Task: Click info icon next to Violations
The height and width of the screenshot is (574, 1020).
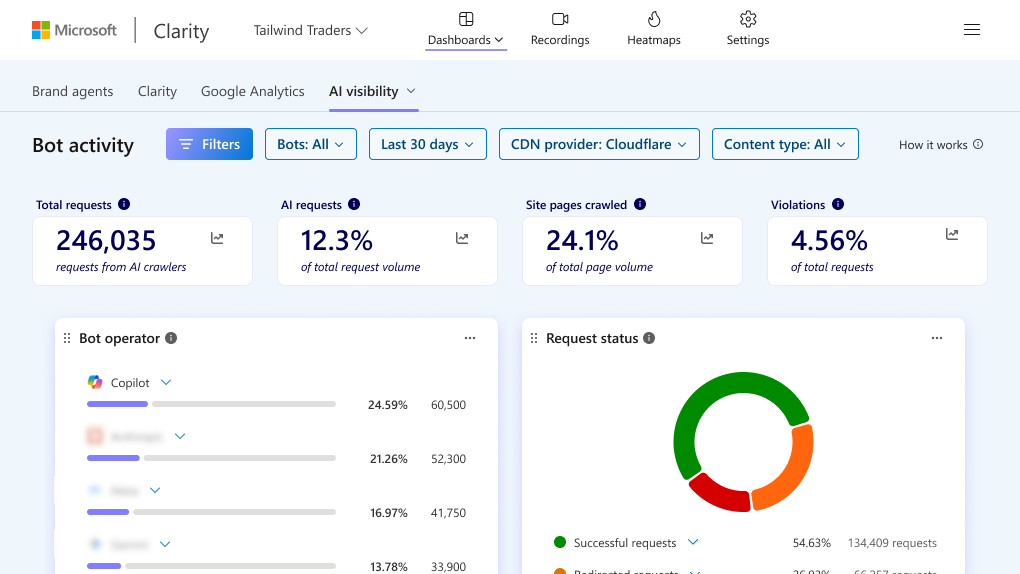Action: coord(838,204)
